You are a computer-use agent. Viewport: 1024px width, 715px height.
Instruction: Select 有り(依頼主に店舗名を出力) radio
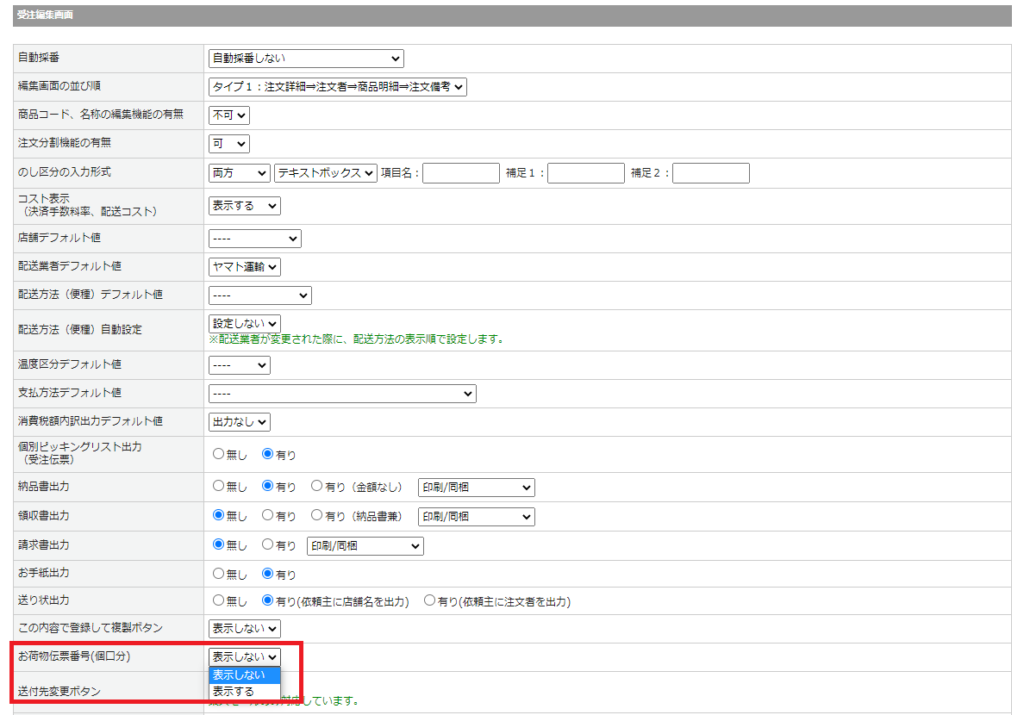pyautogui.click(x=268, y=600)
